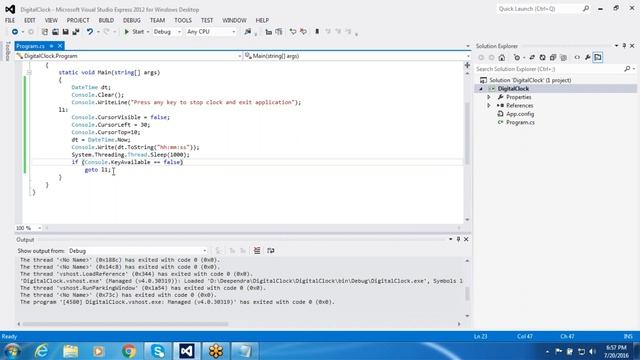
Task: Click the Quick Launch search icon
Action: click(x=586, y=9)
